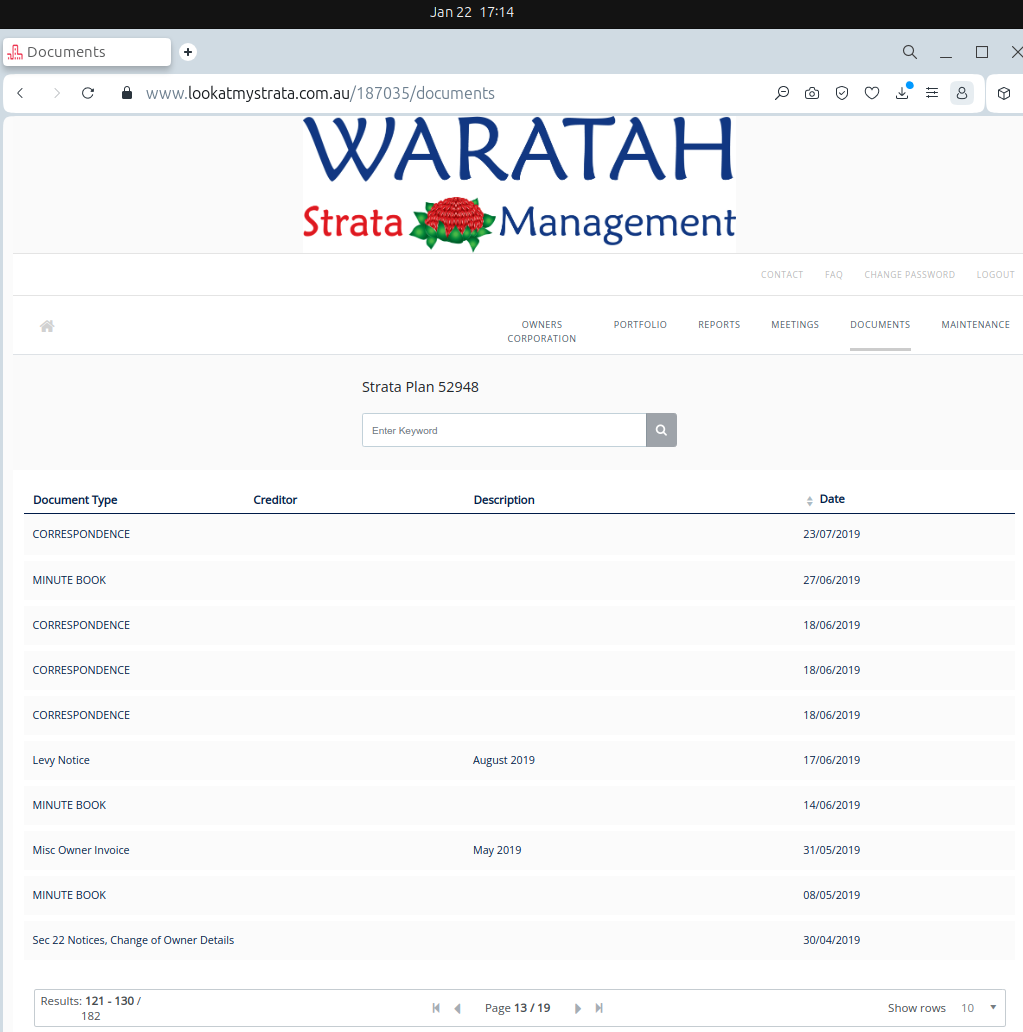The width and height of the screenshot is (1023, 1032).
Task: Open Correspondence dated 23/07/2019
Action: [519, 534]
